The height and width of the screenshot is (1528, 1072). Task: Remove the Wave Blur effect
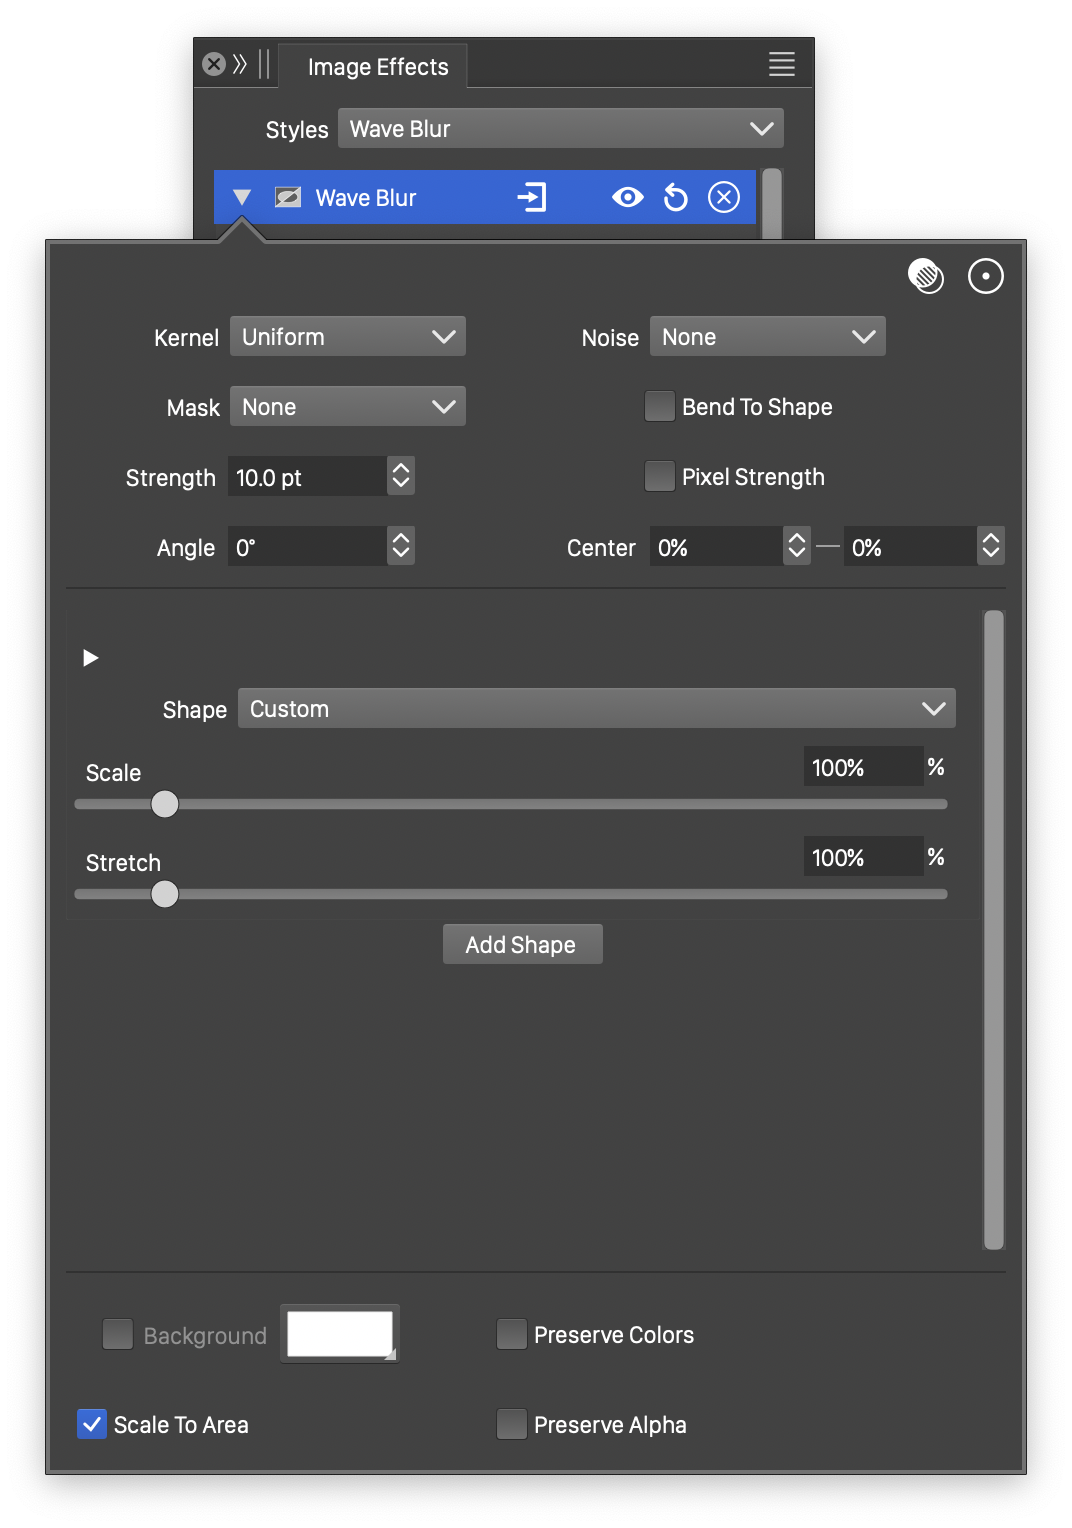click(x=724, y=197)
